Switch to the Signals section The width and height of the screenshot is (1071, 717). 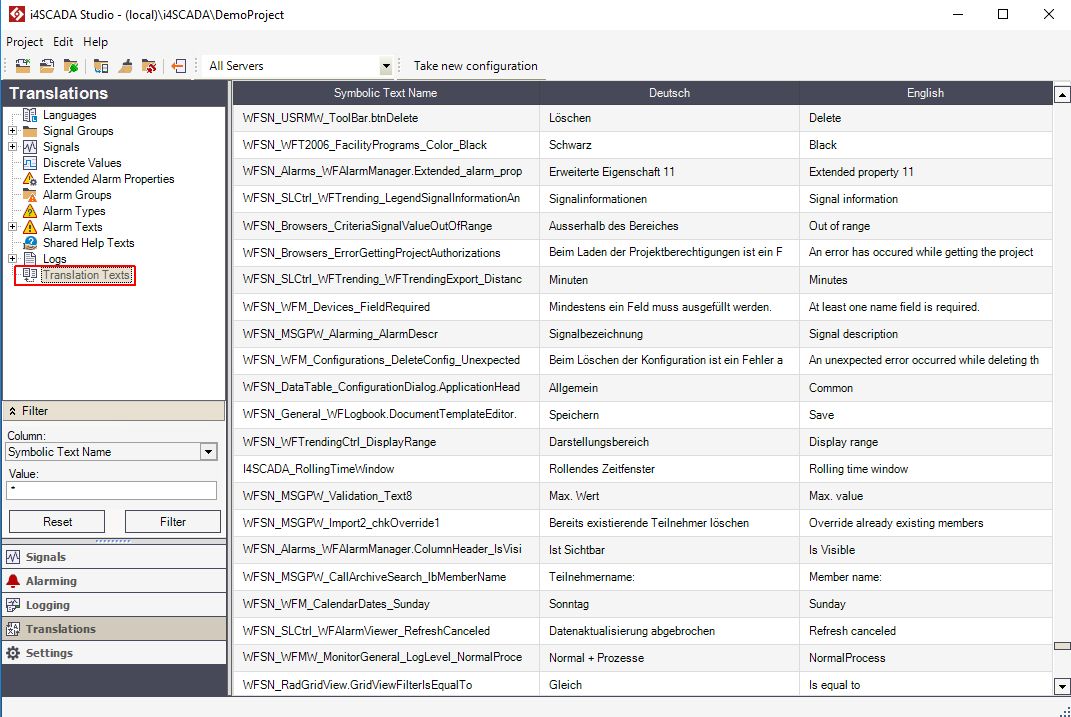click(x=114, y=557)
